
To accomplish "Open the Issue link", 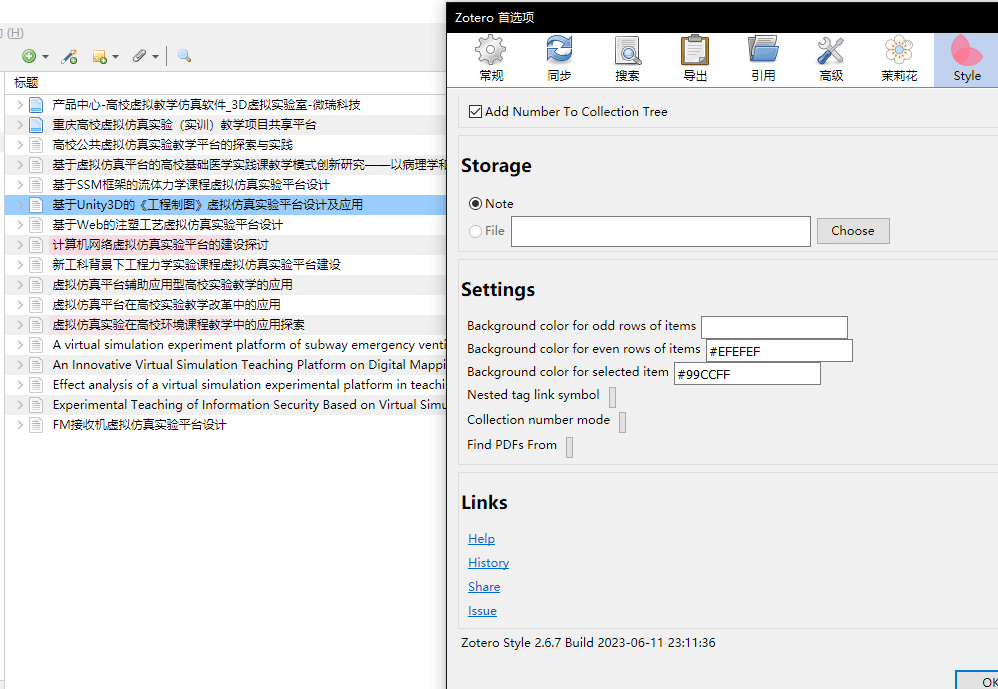I will (482, 611).
